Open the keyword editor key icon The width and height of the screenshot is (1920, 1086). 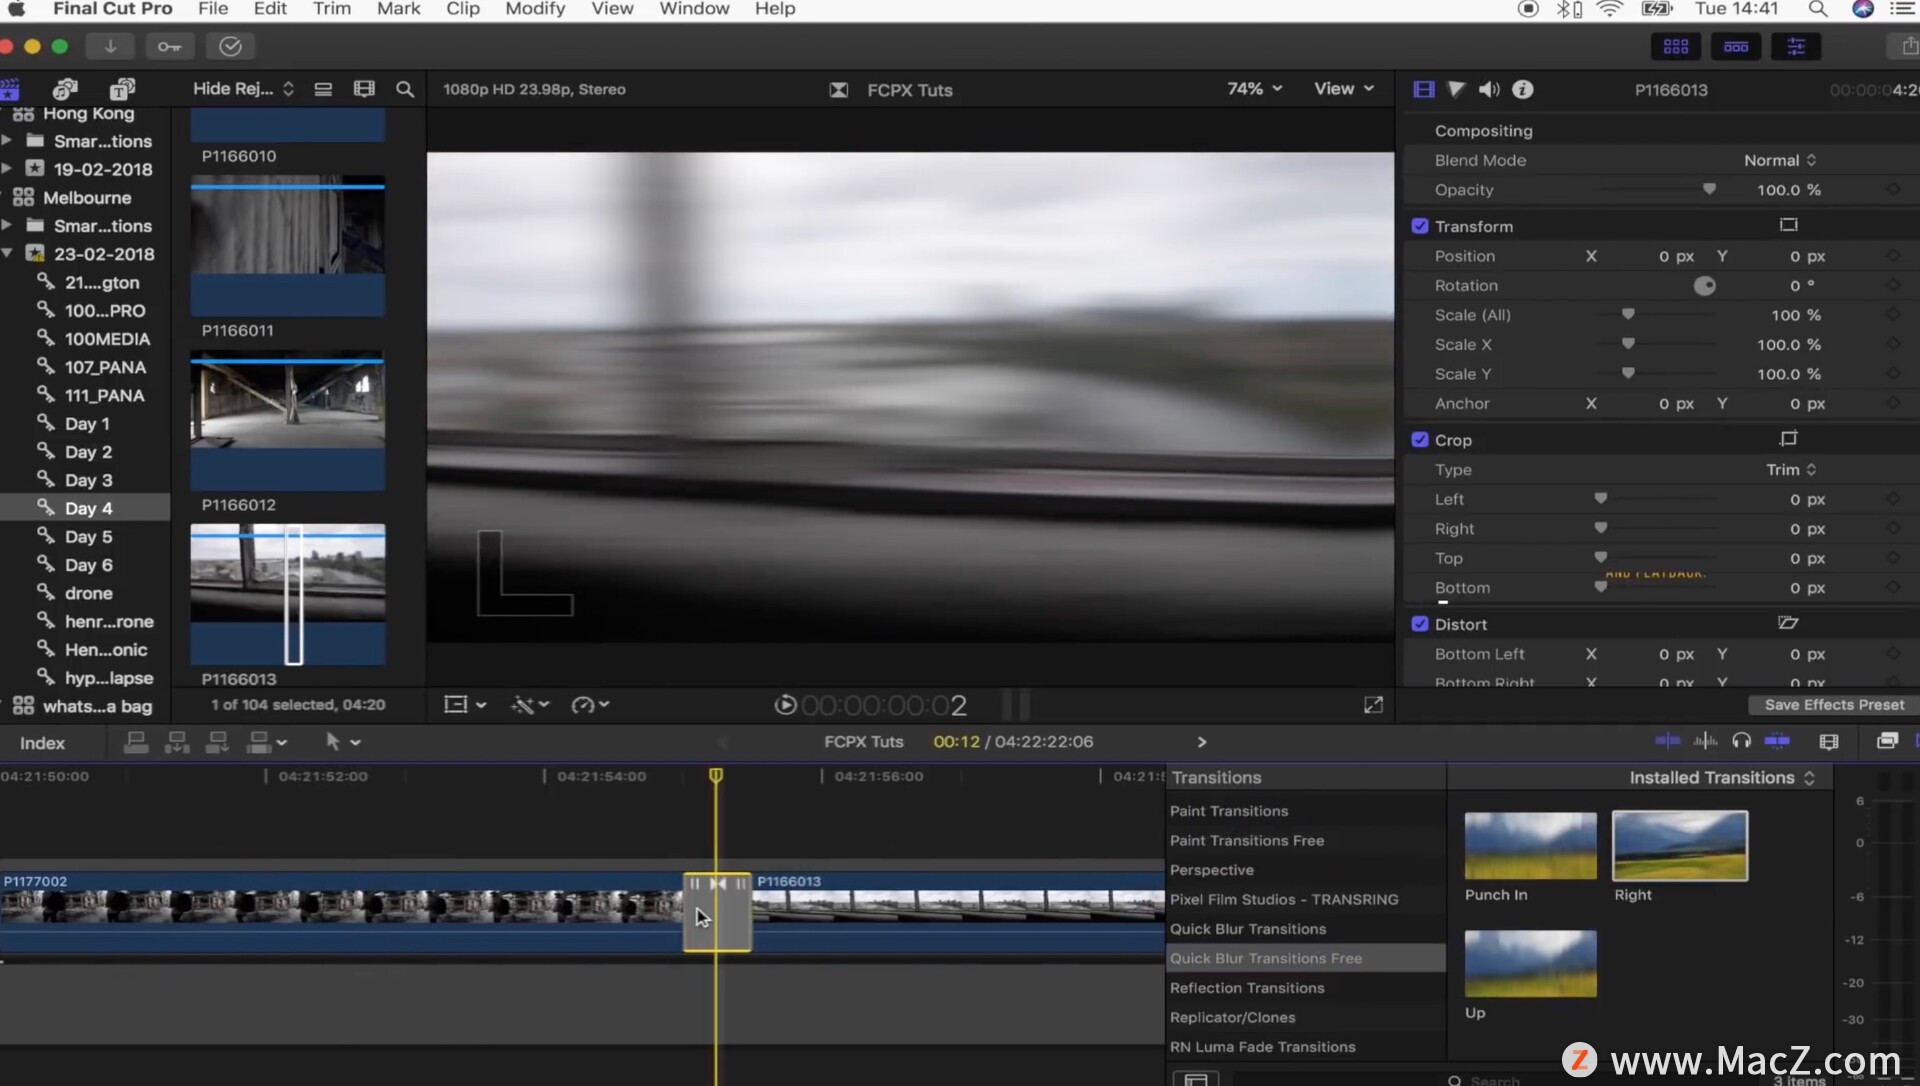coord(170,46)
